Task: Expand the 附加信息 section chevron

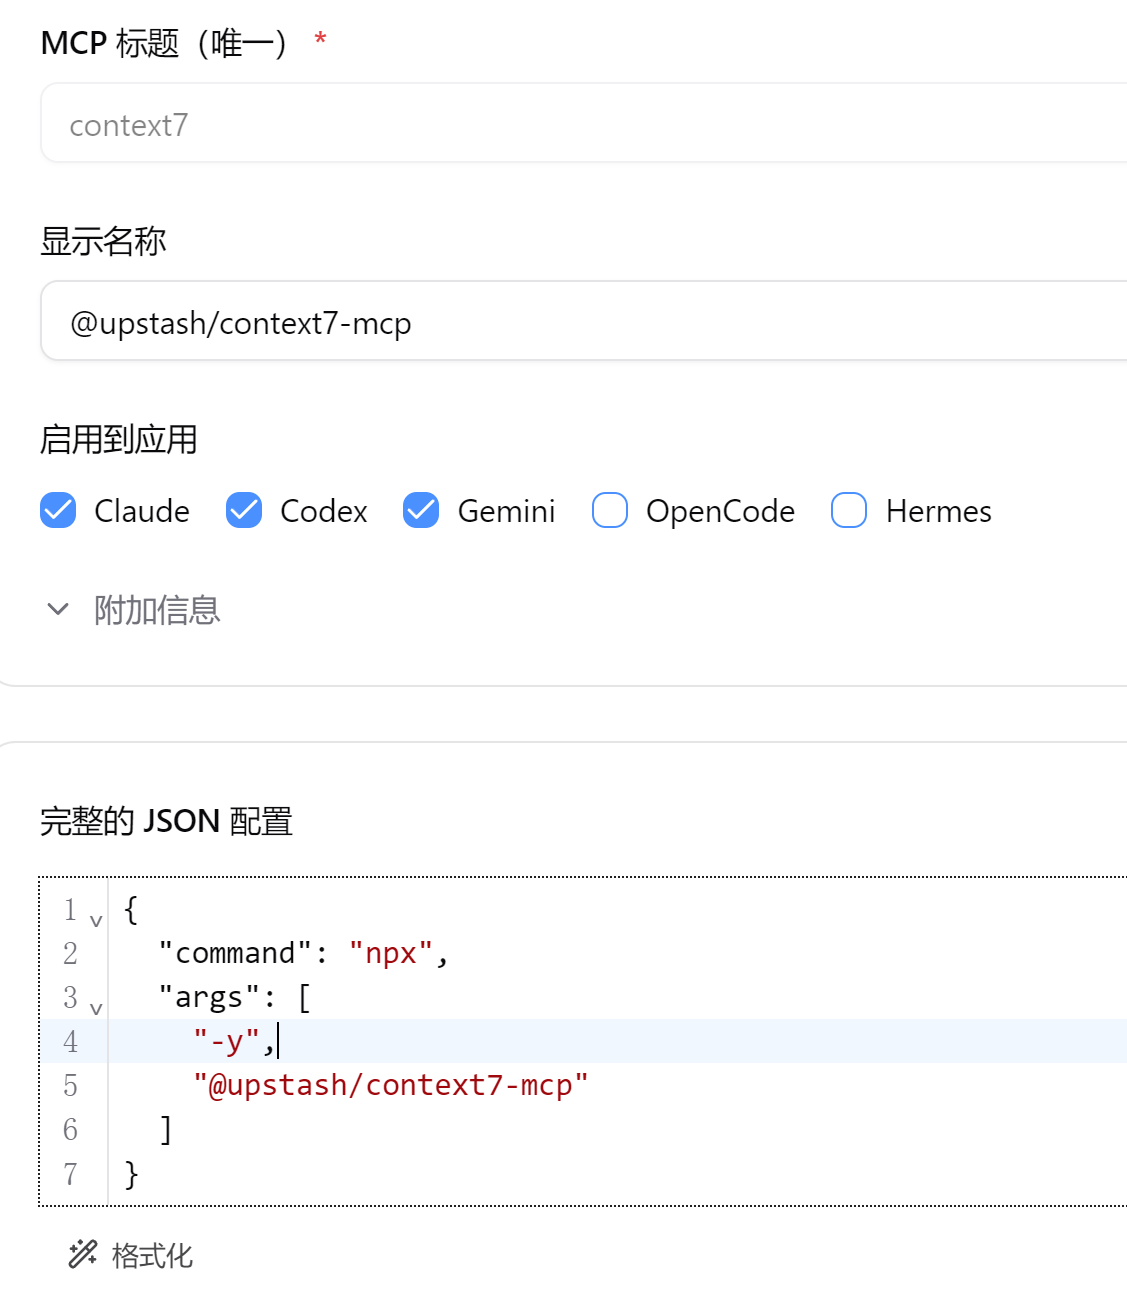Action: pyautogui.click(x=58, y=609)
